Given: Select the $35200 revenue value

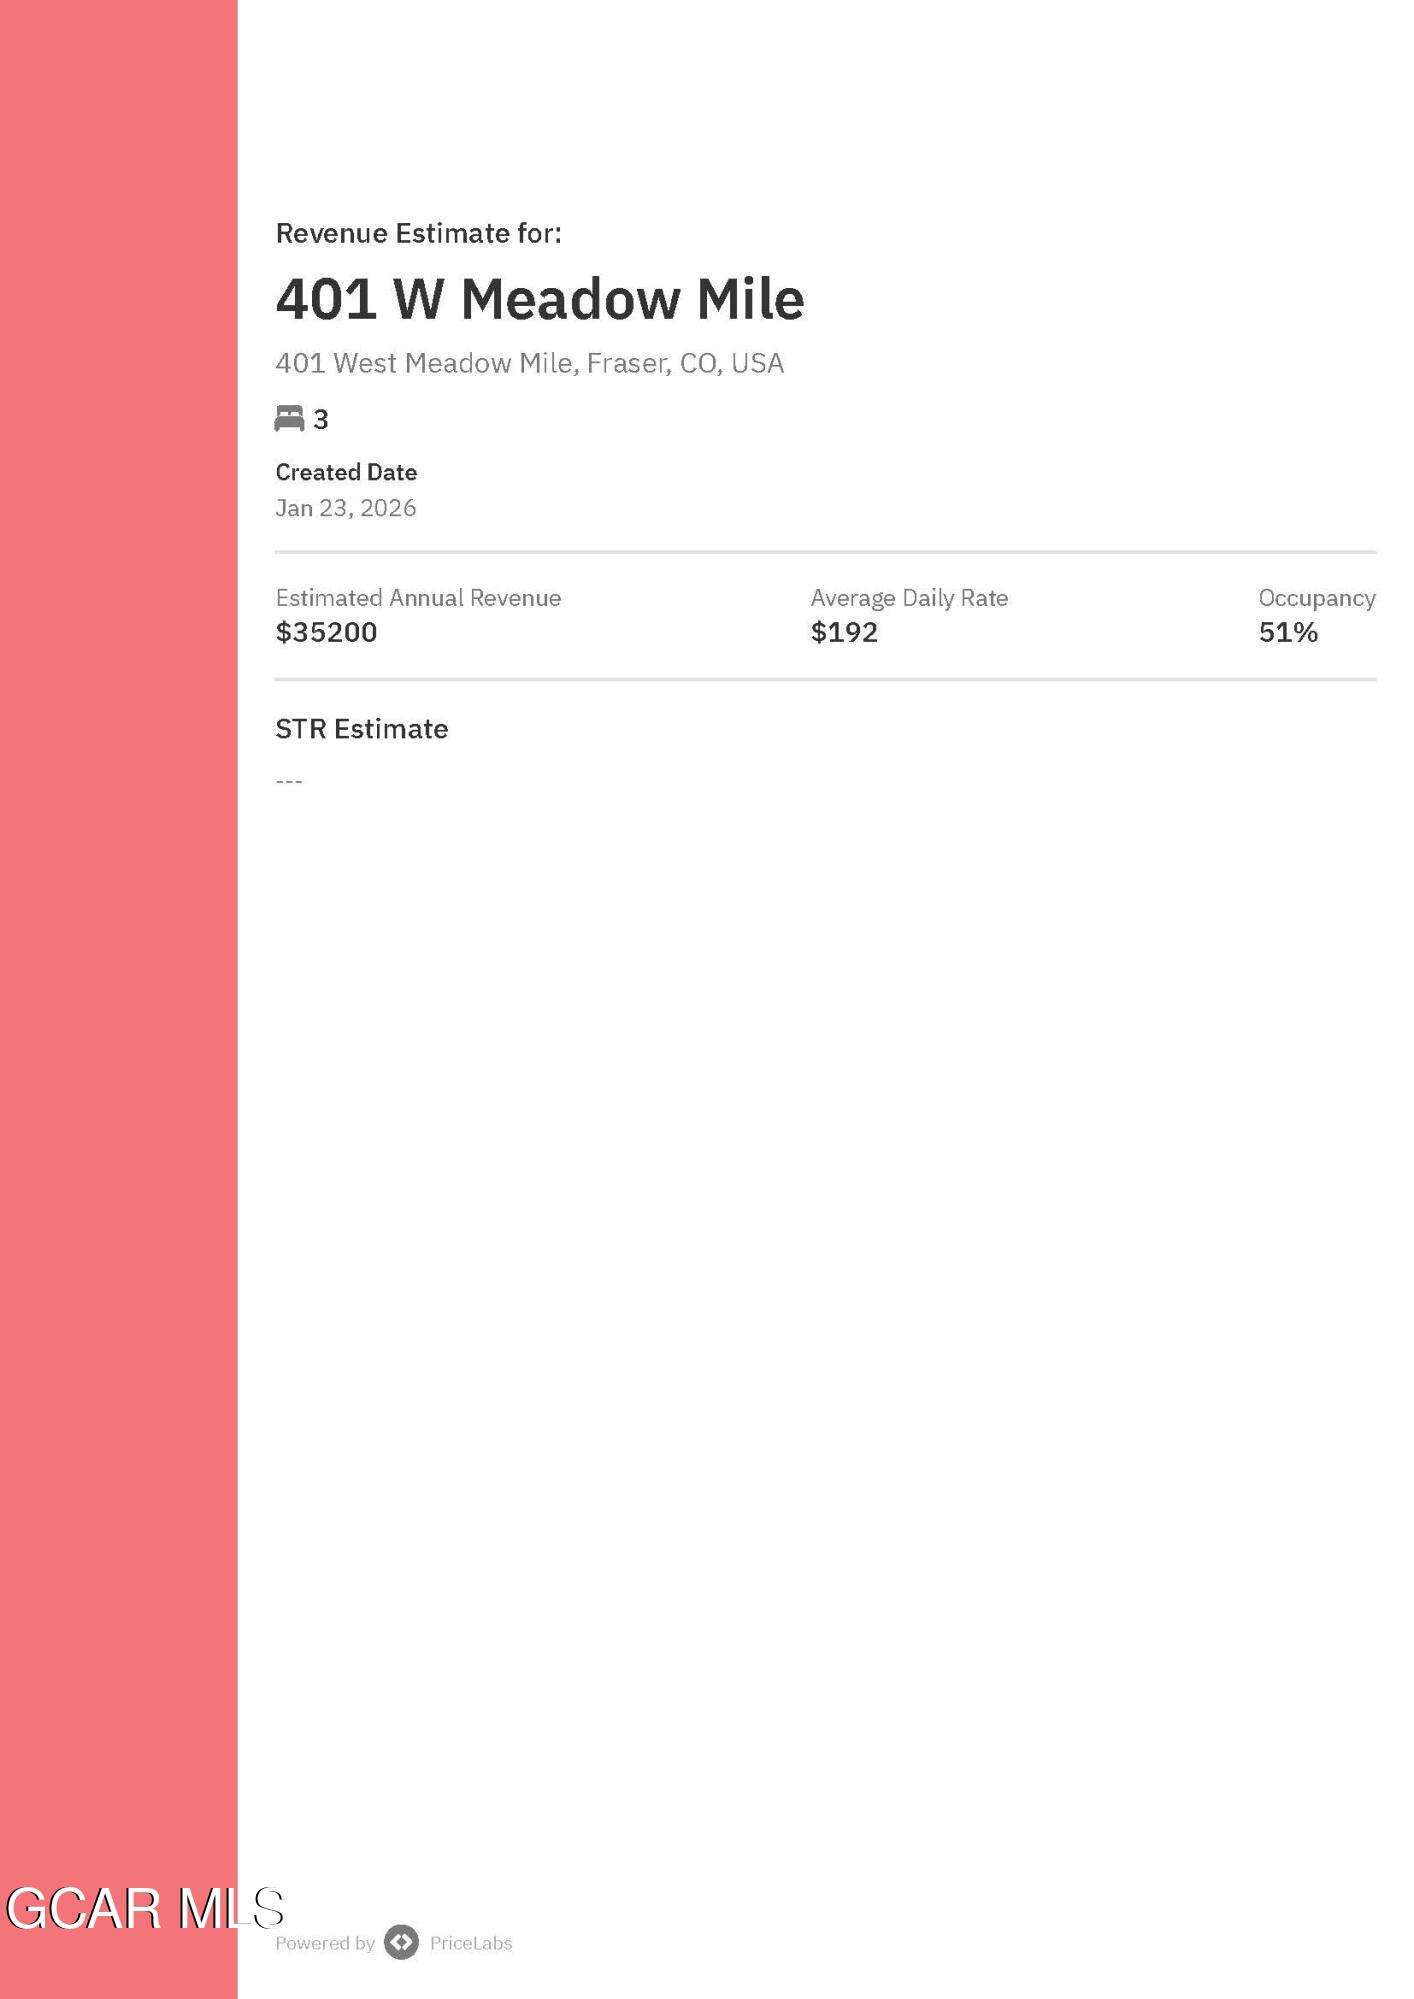Looking at the screenshot, I should 326,632.
